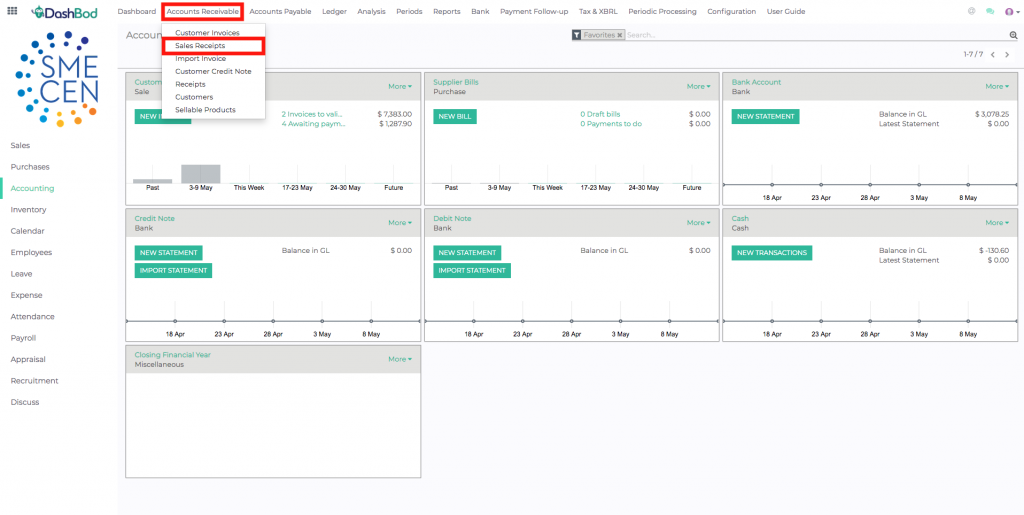Remove the Favorites filter tag
This screenshot has width=1024, height=515.
[x=620, y=35]
